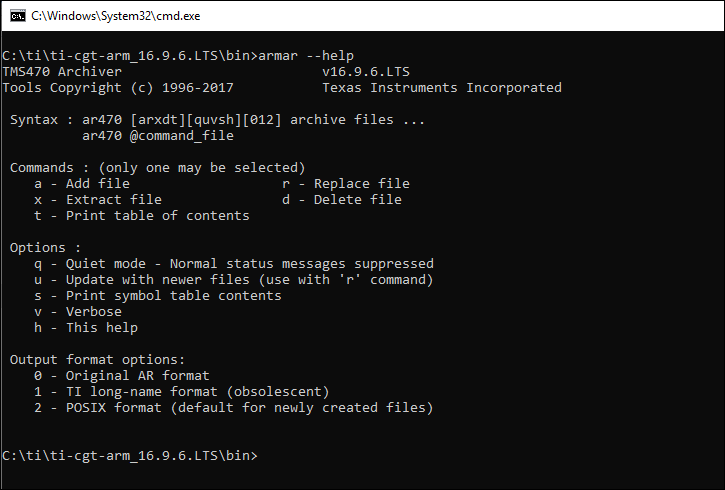Click 'Texas Instruments Incorporated' text
This screenshot has height=490, width=725.
[441, 87]
